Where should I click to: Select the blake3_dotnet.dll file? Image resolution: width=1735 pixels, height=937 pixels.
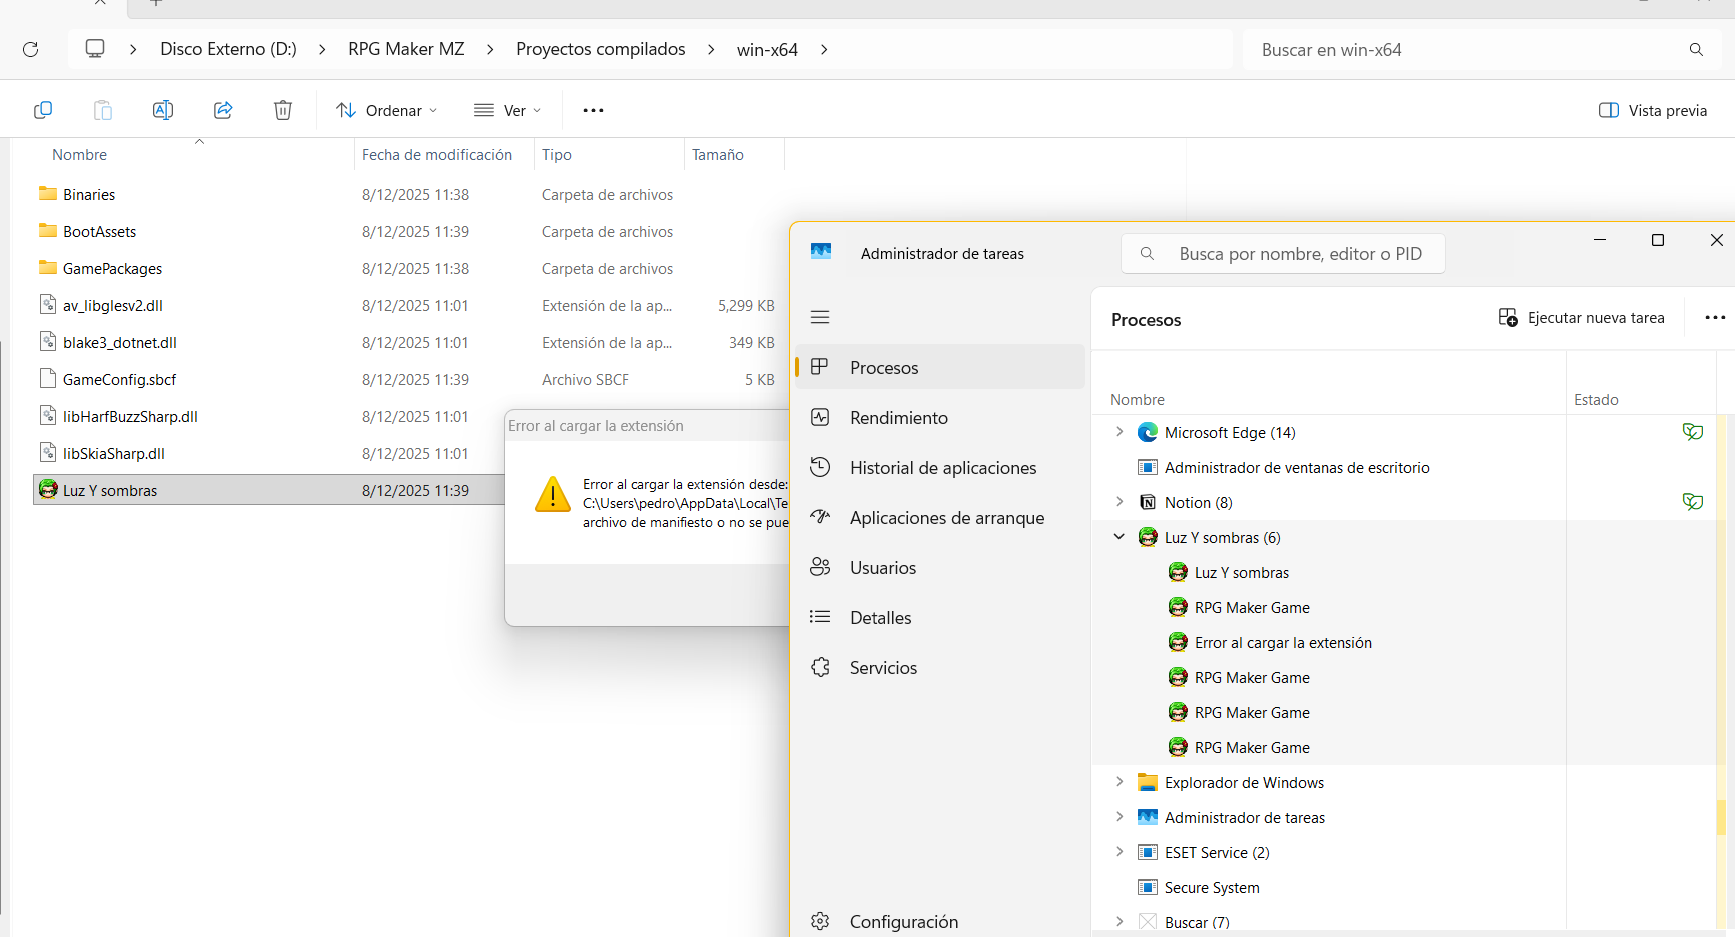click(120, 342)
